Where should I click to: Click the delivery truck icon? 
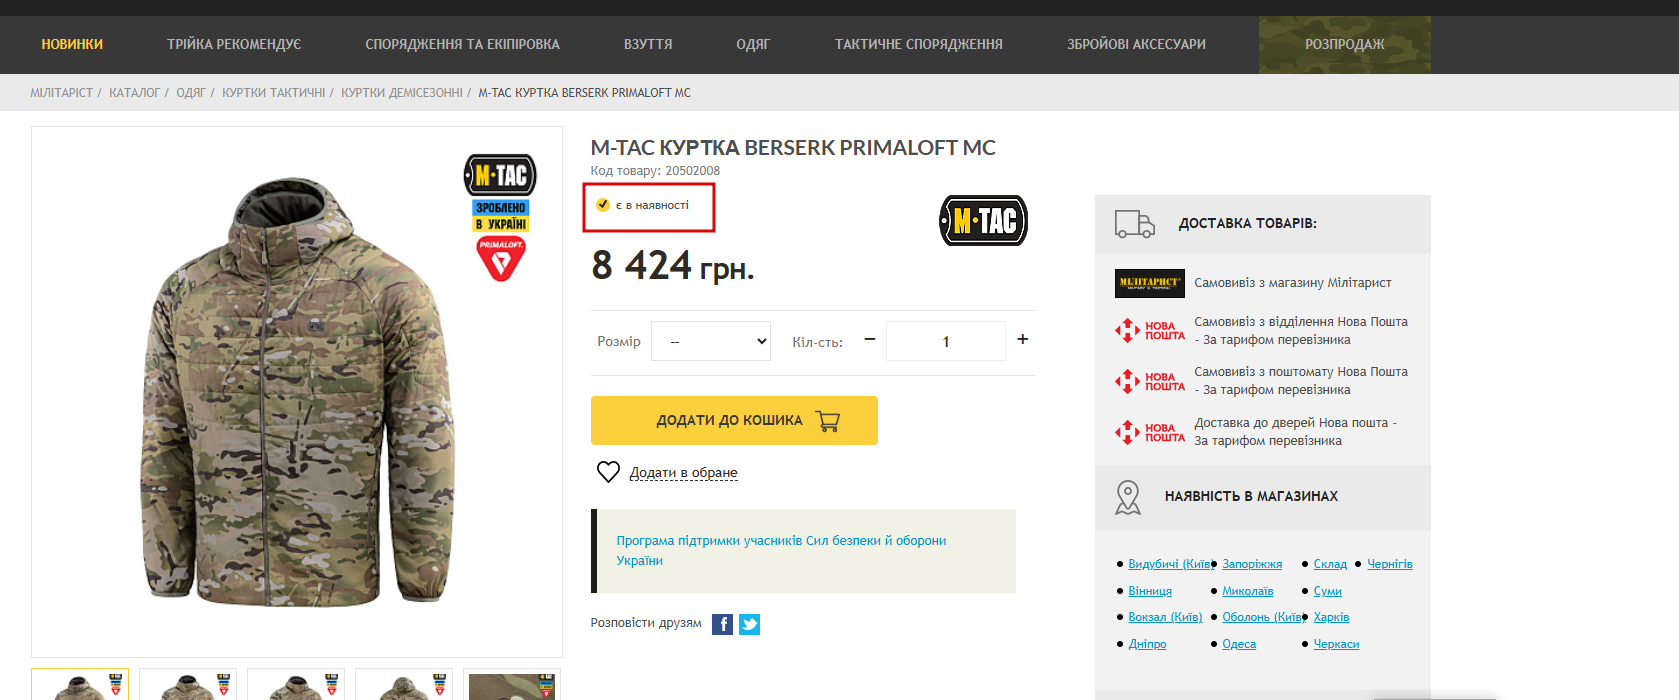point(1135,224)
